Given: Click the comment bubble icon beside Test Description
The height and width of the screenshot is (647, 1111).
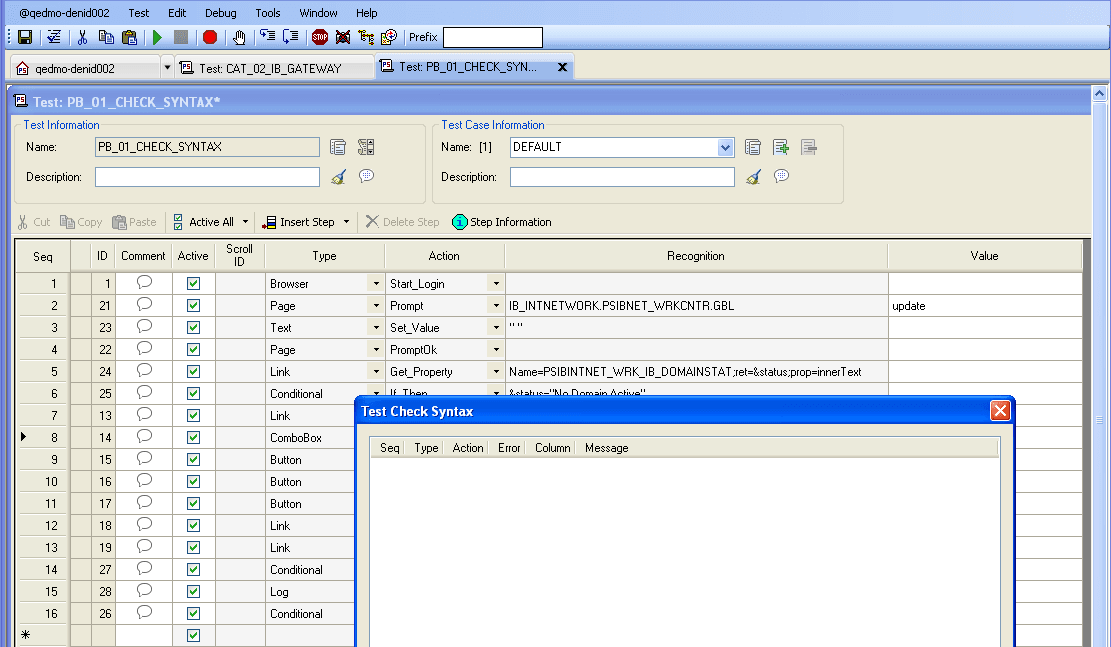Looking at the screenshot, I should click(x=364, y=177).
